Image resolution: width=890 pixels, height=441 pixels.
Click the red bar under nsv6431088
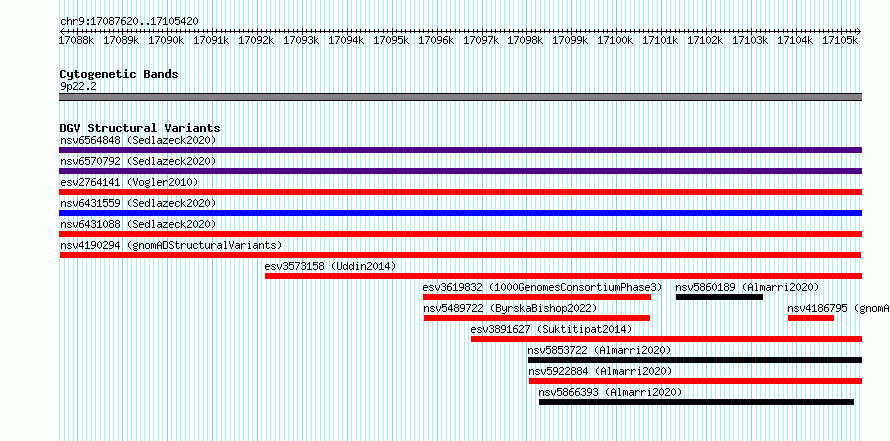(460, 234)
